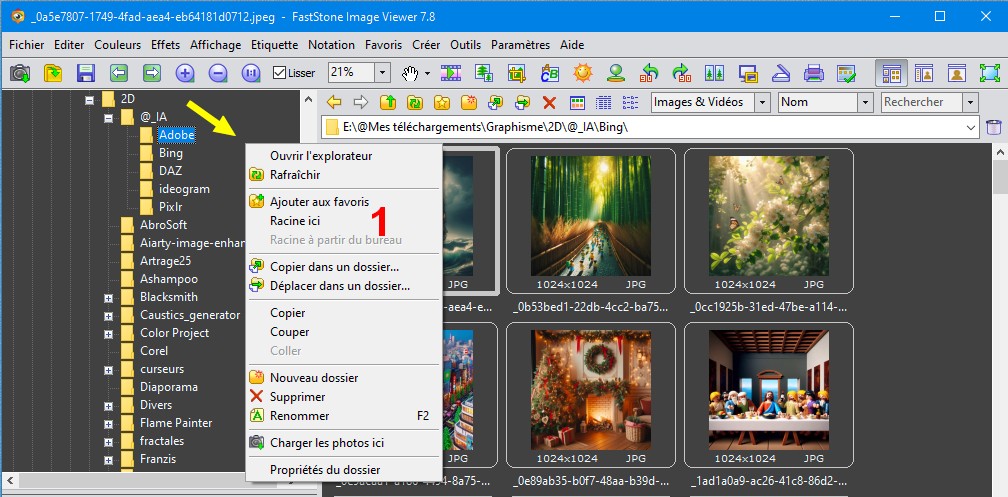Viewport: 1008px width, 497px height.
Task: Open the Outils menu
Action: 465,45
